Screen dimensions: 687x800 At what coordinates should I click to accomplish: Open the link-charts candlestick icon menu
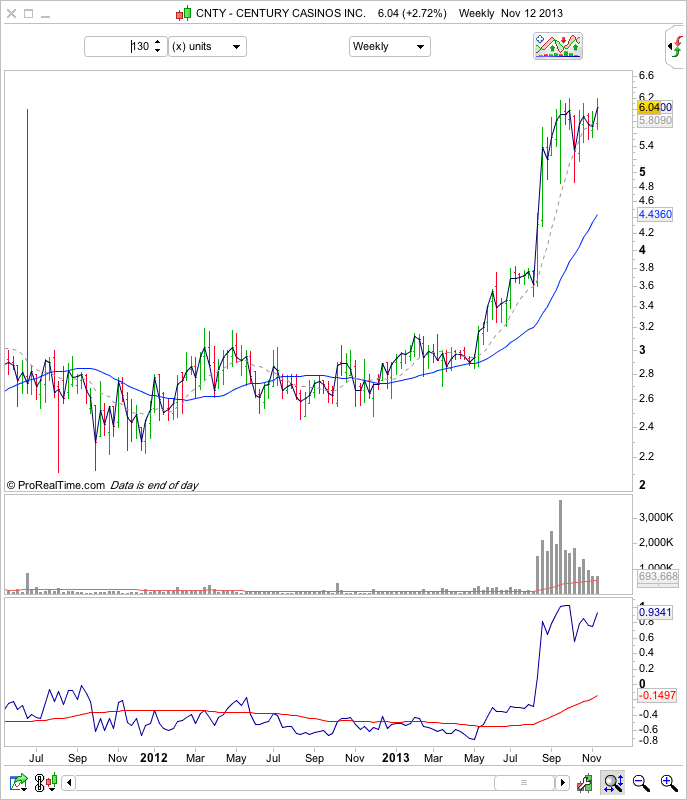coord(45,782)
